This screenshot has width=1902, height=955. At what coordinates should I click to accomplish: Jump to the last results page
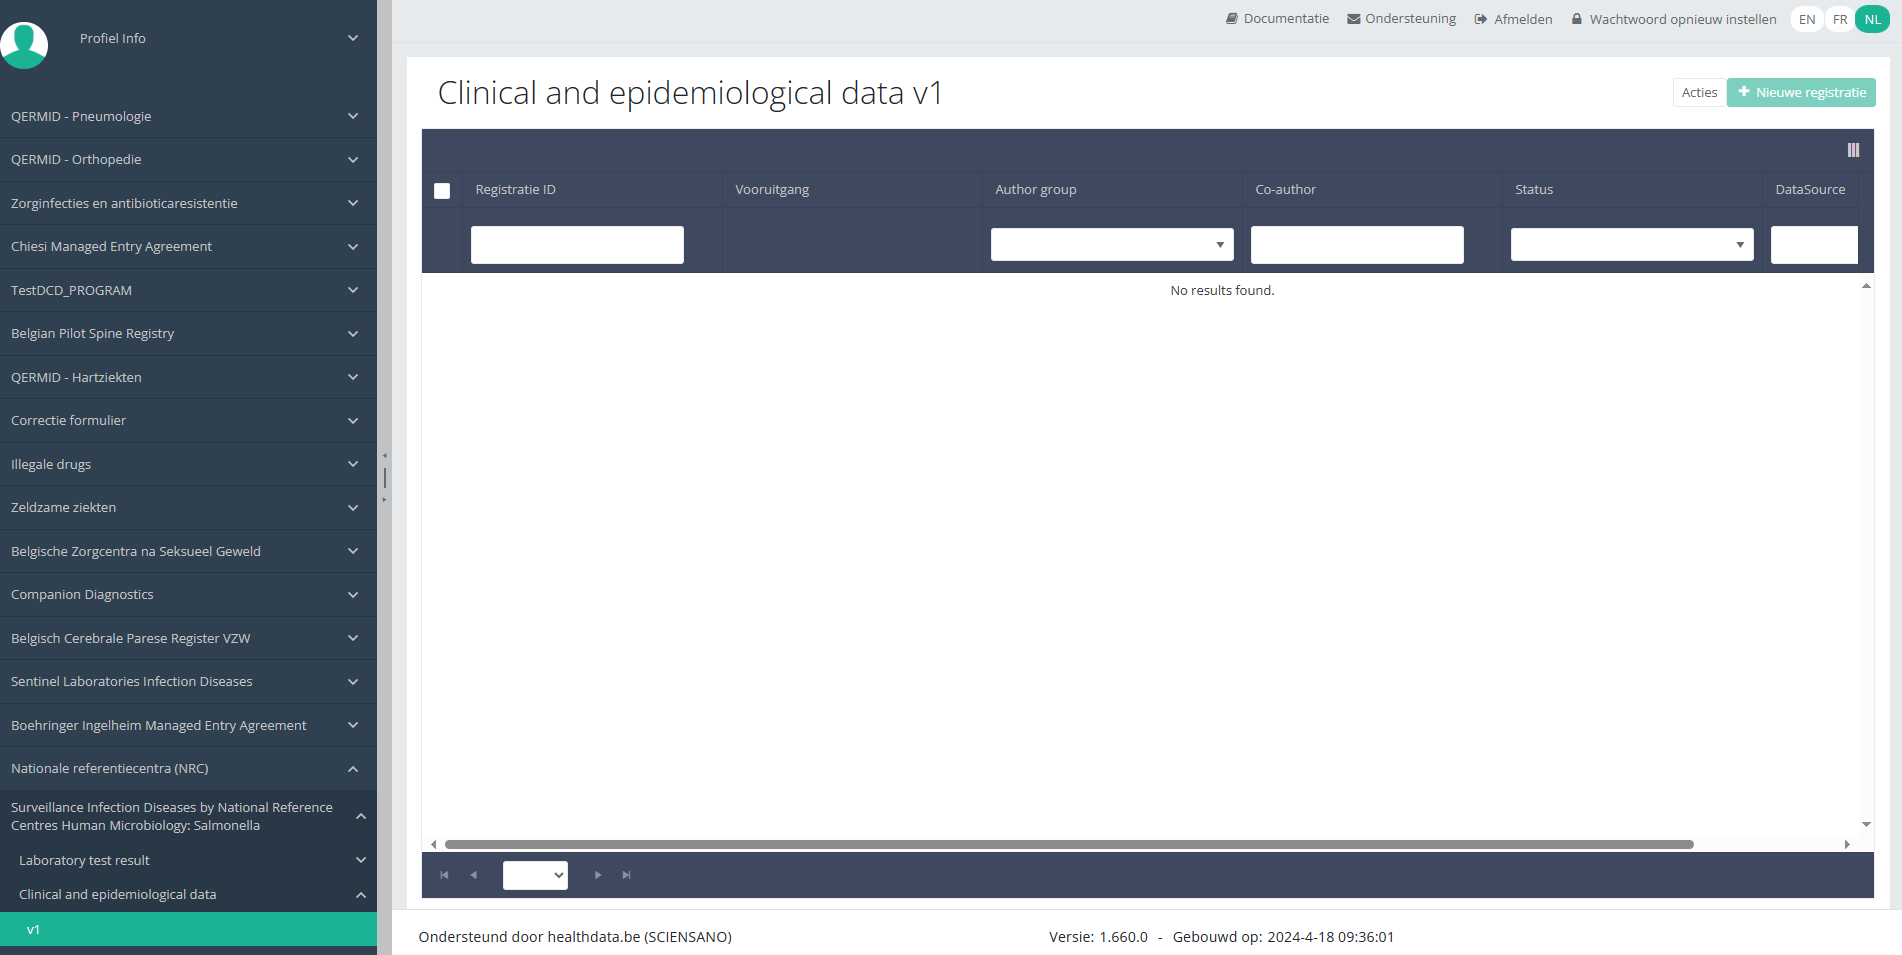point(627,875)
